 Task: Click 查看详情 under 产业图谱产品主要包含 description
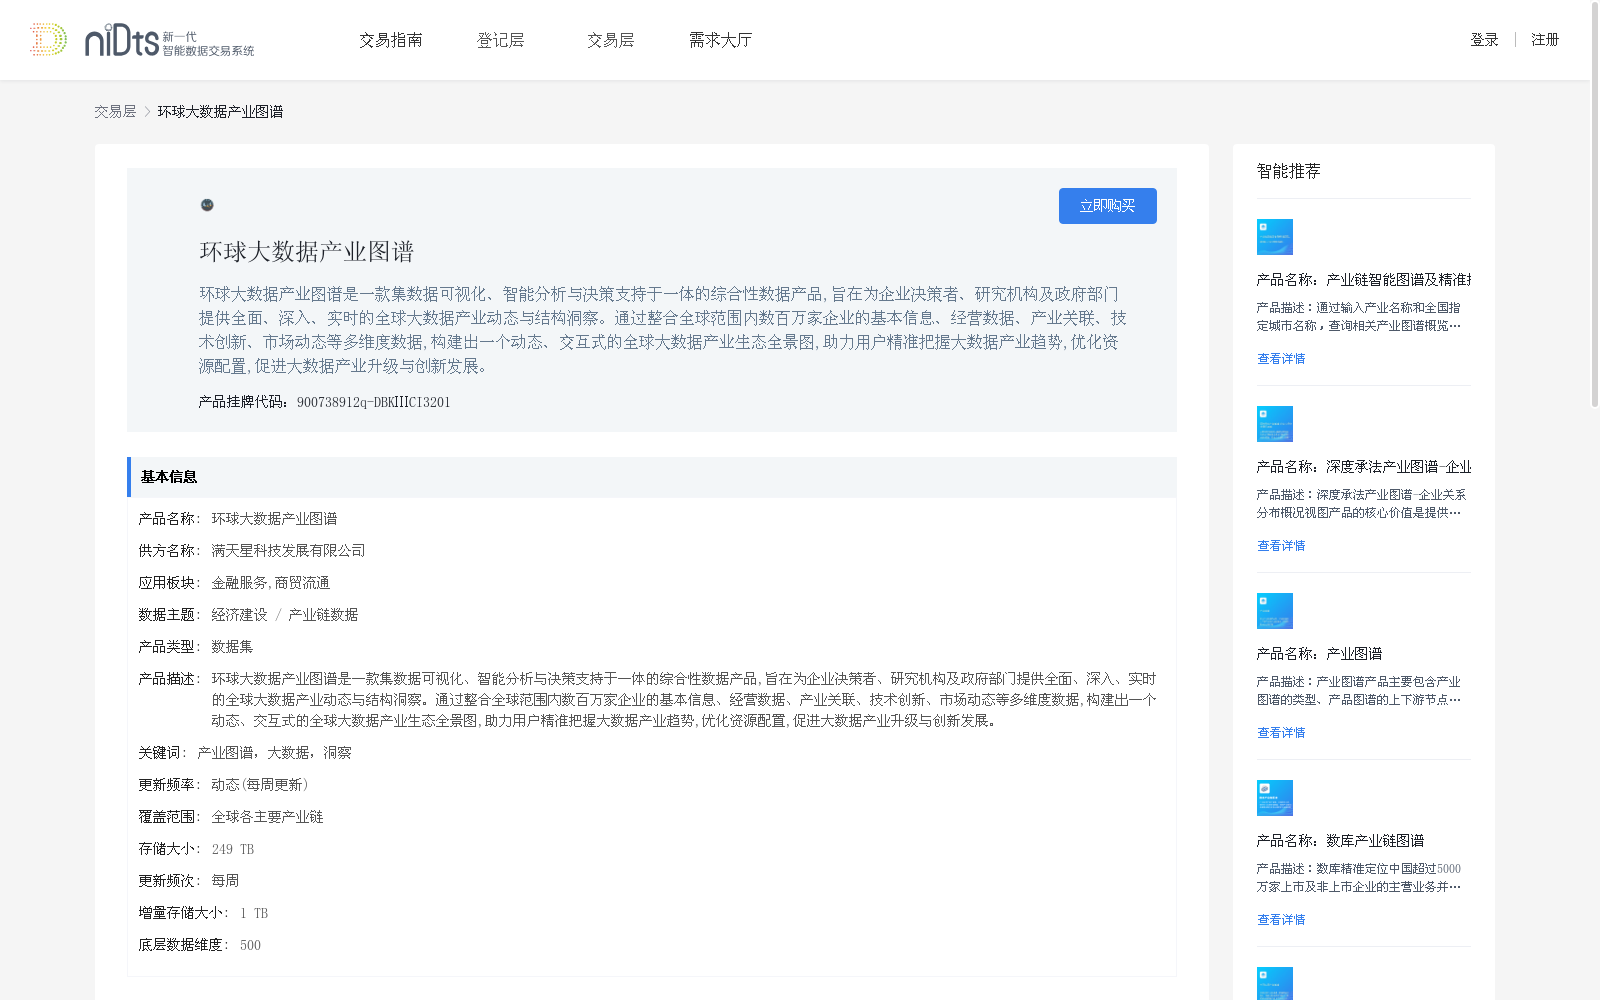point(1281,733)
